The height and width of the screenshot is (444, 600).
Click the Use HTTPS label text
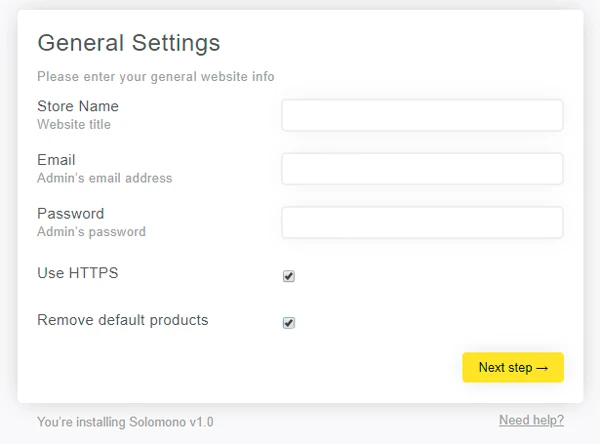[x=77, y=273]
